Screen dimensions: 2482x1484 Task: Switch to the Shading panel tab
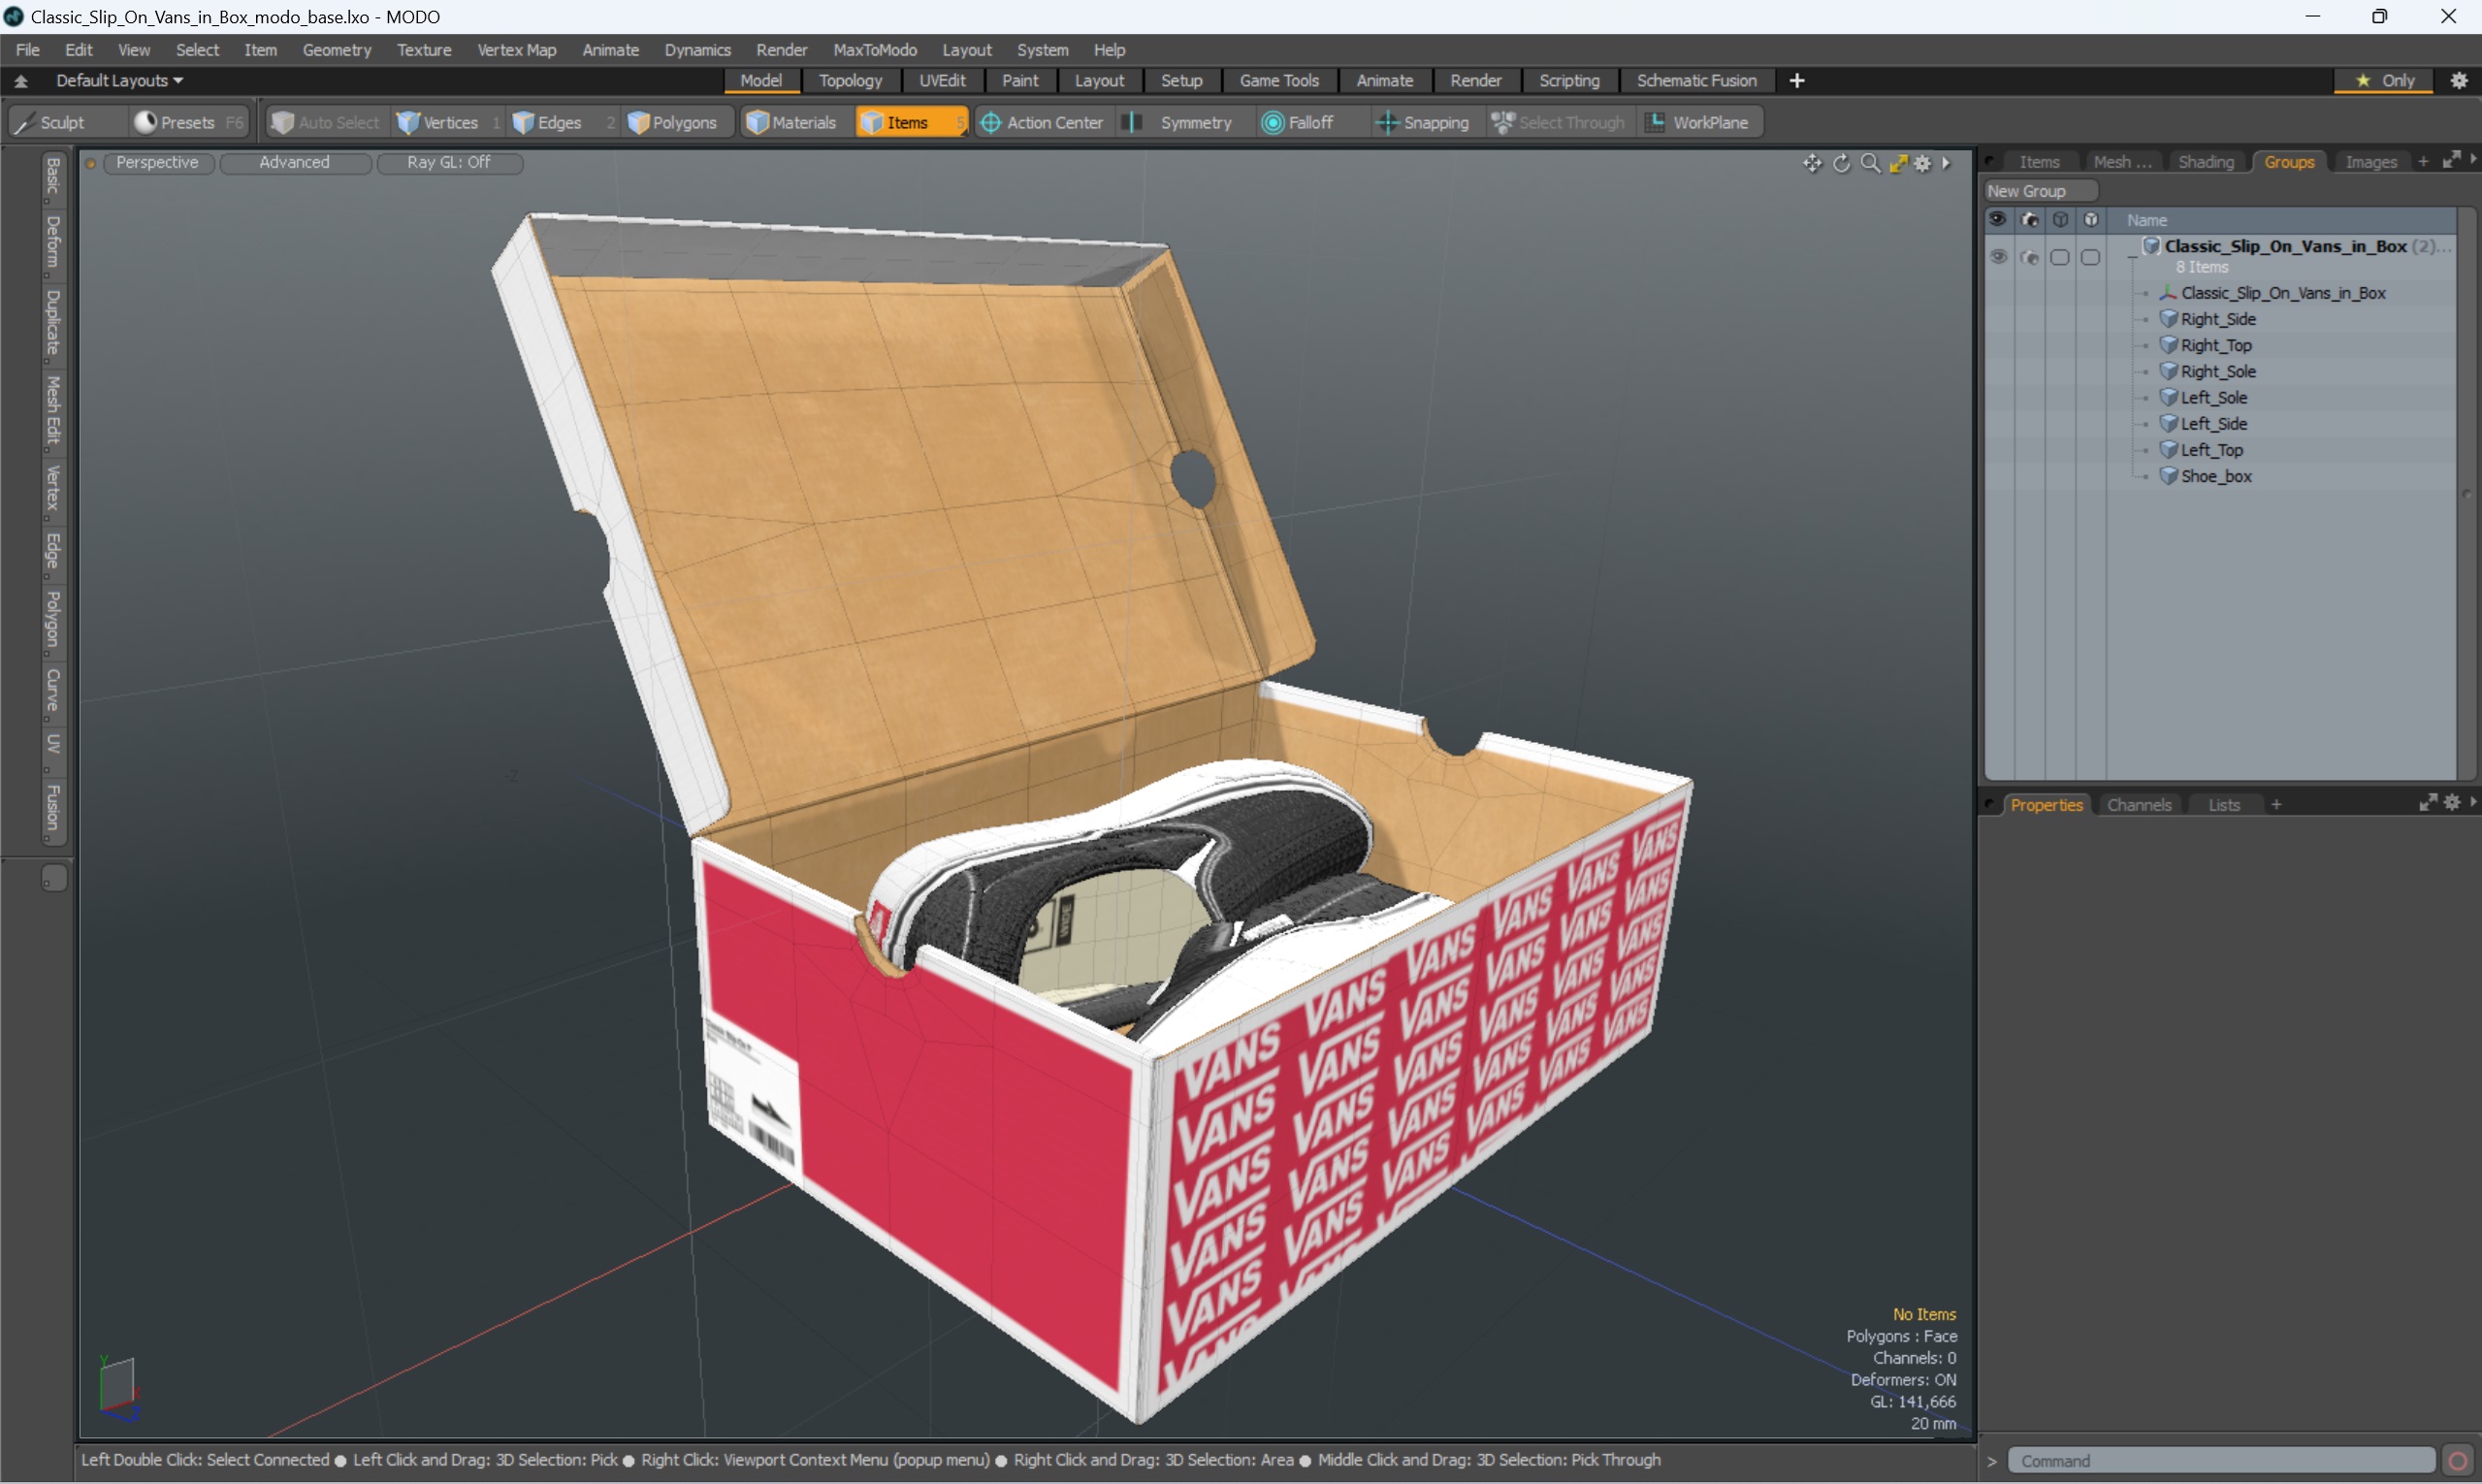[x=2205, y=161]
